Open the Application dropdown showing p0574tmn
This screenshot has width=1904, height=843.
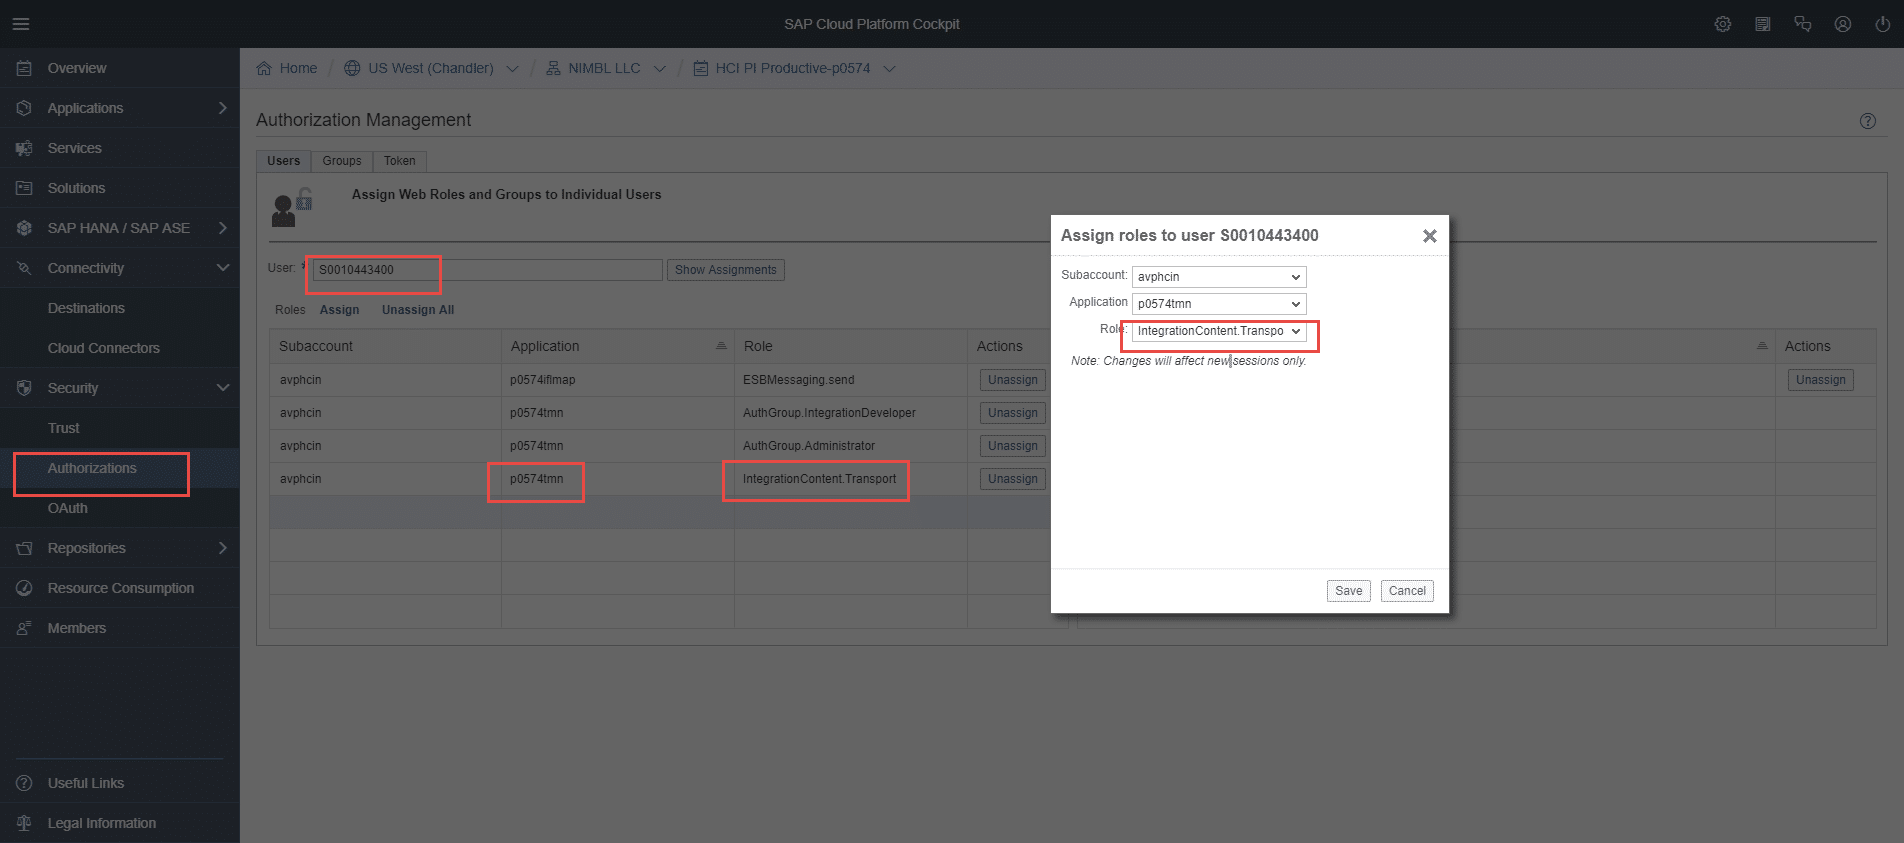(x=1218, y=304)
